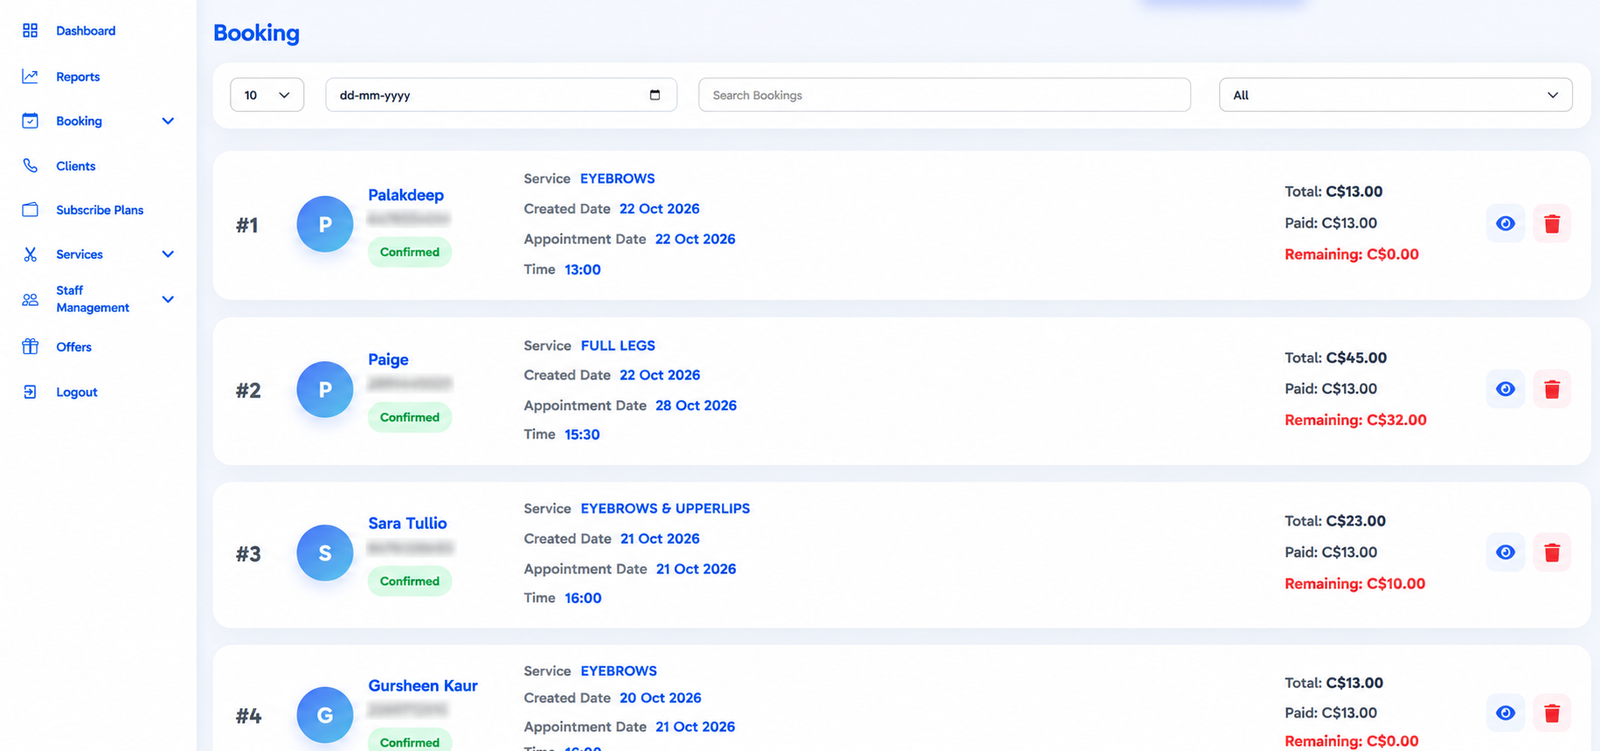Screen dimensions: 1600x751
Task: Click the Clients phone icon
Action: 30,166
